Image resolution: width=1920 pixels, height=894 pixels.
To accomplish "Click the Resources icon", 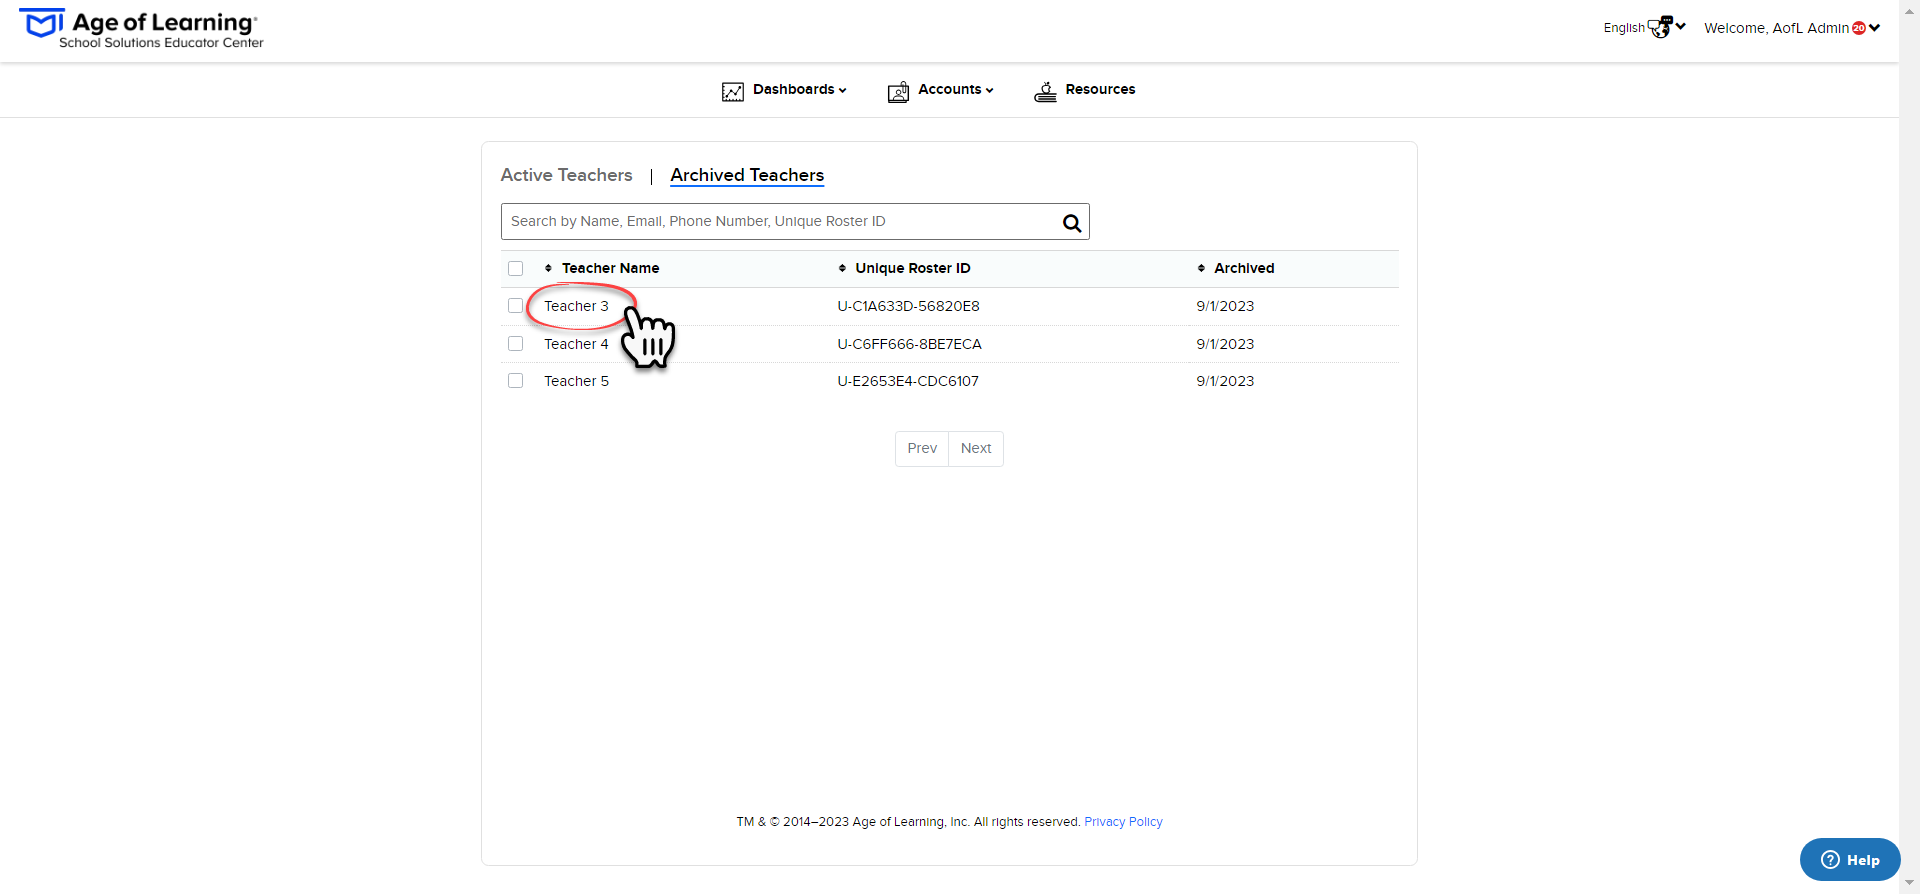I will 1045,92.
